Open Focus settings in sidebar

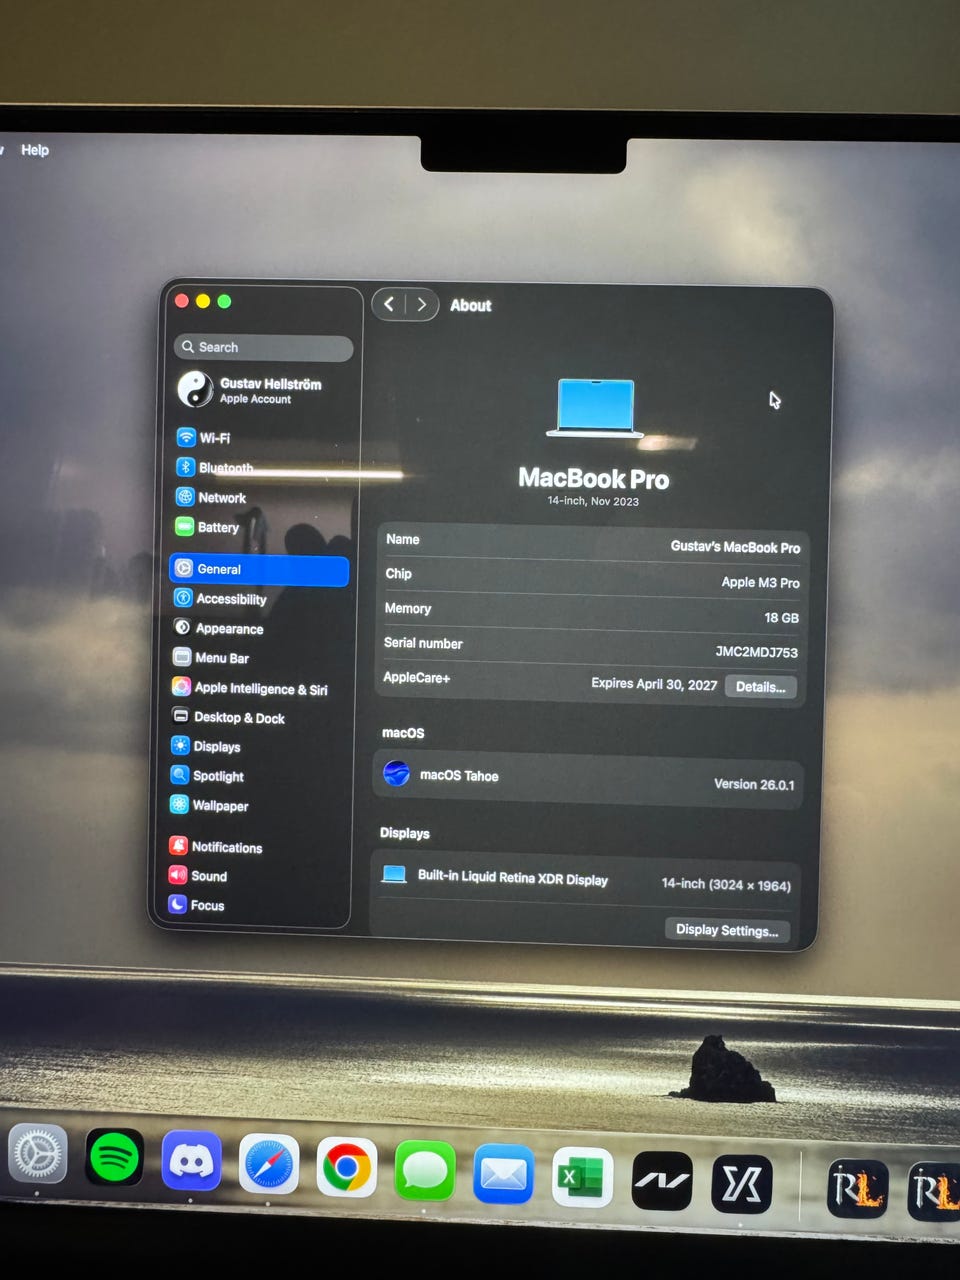(x=196, y=905)
